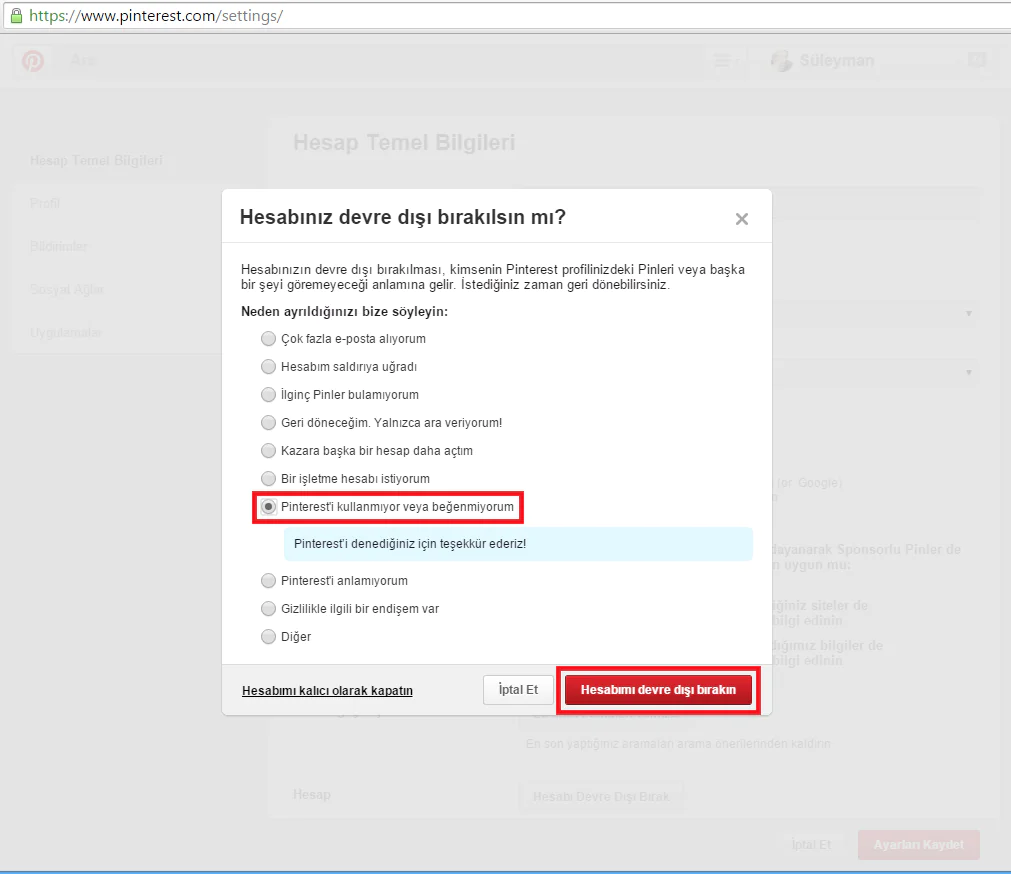Select 'Hesabım saldırıya uğradı' radio option
Screen dimensions: 1011x874
point(268,366)
